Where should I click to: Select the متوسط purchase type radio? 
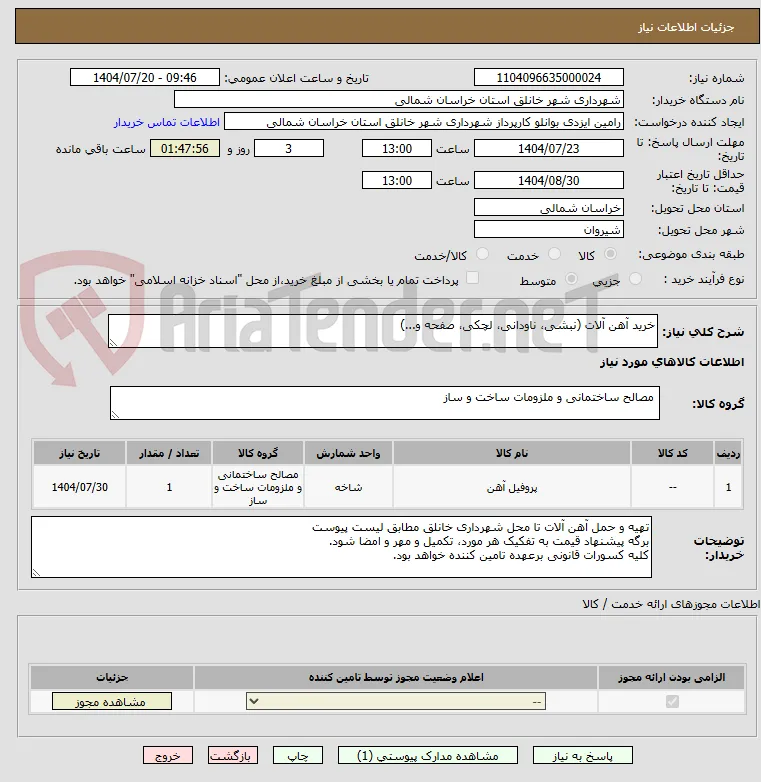(x=571, y=279)
